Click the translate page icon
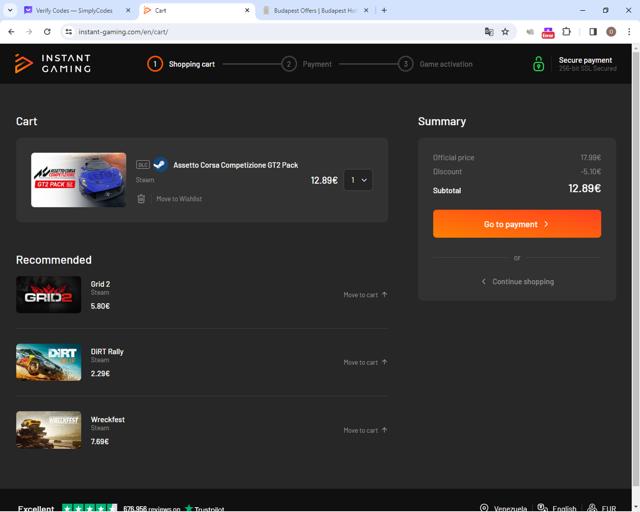This screenshot has height=512, width=640. (x=489, y=32)
